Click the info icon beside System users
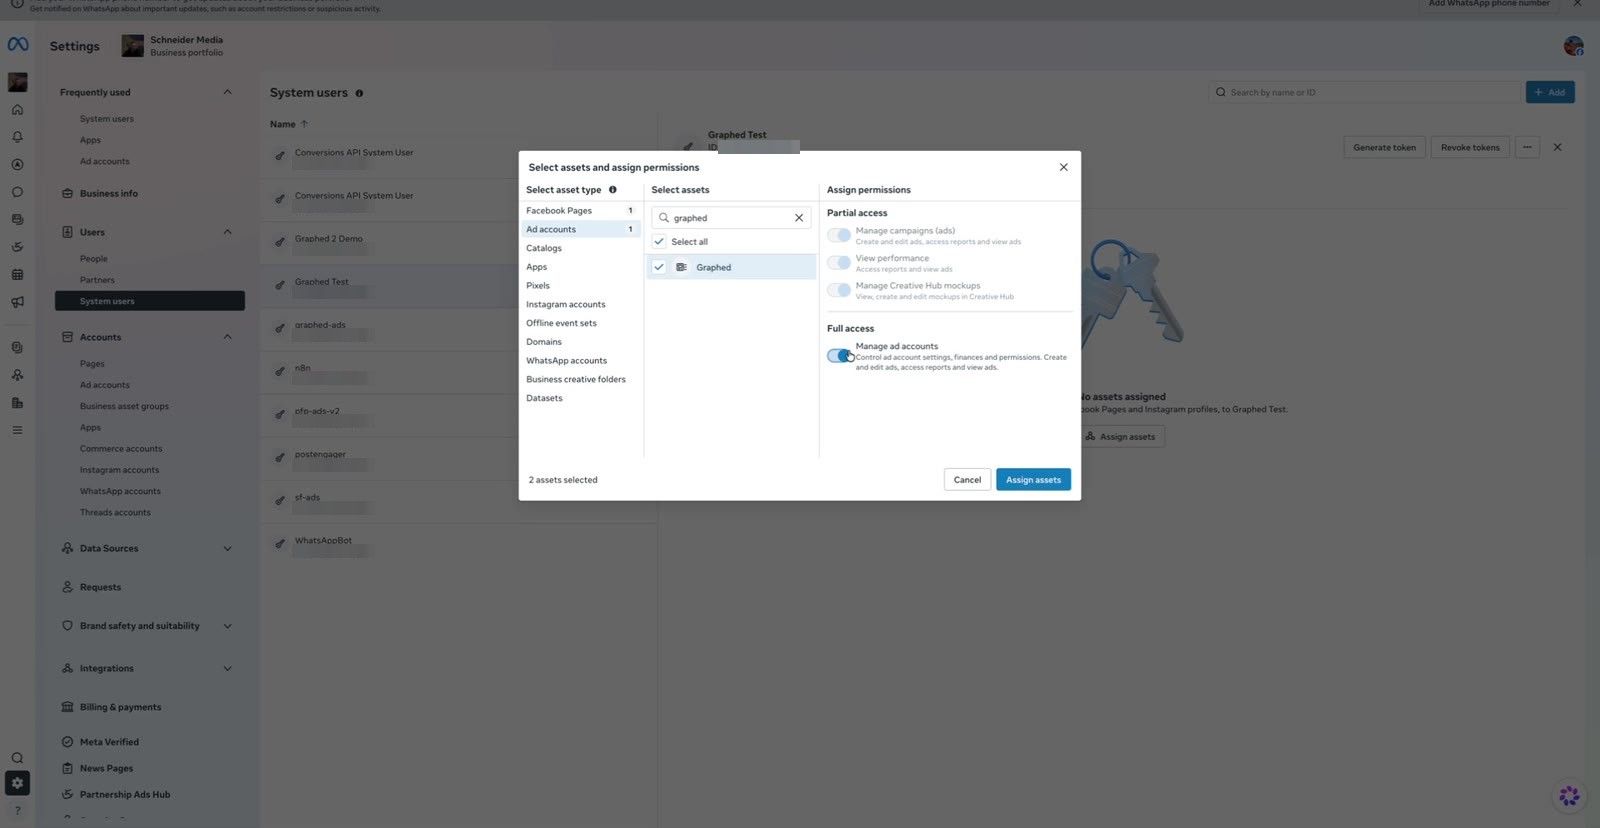The image size is (1600, 828). point(359,93)
